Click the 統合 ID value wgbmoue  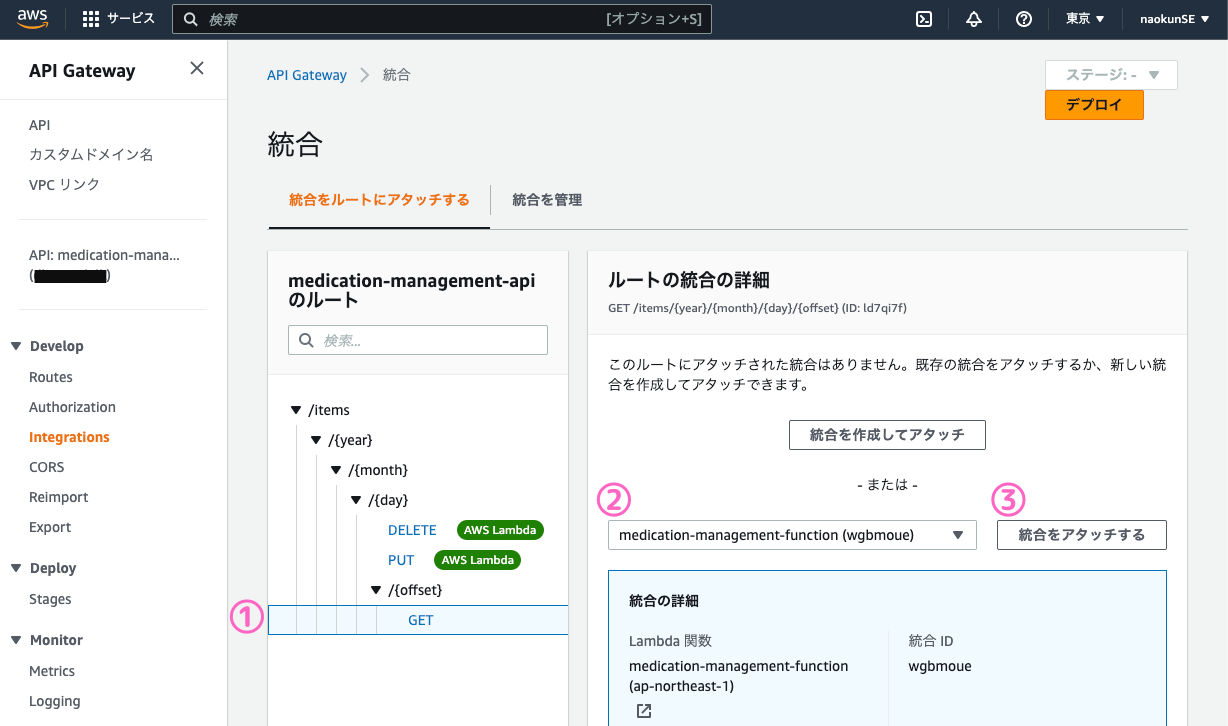coord(940,666)
